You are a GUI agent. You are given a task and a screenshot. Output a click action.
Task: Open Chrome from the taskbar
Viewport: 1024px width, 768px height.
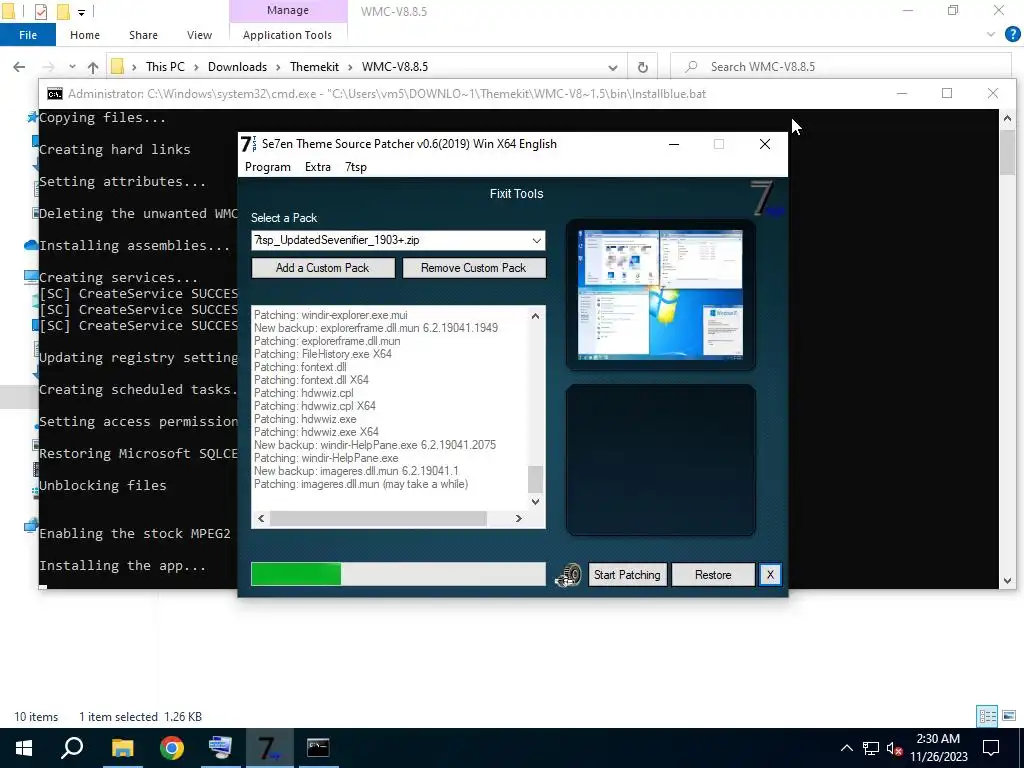pyautogui.click(x=172, y=748)
